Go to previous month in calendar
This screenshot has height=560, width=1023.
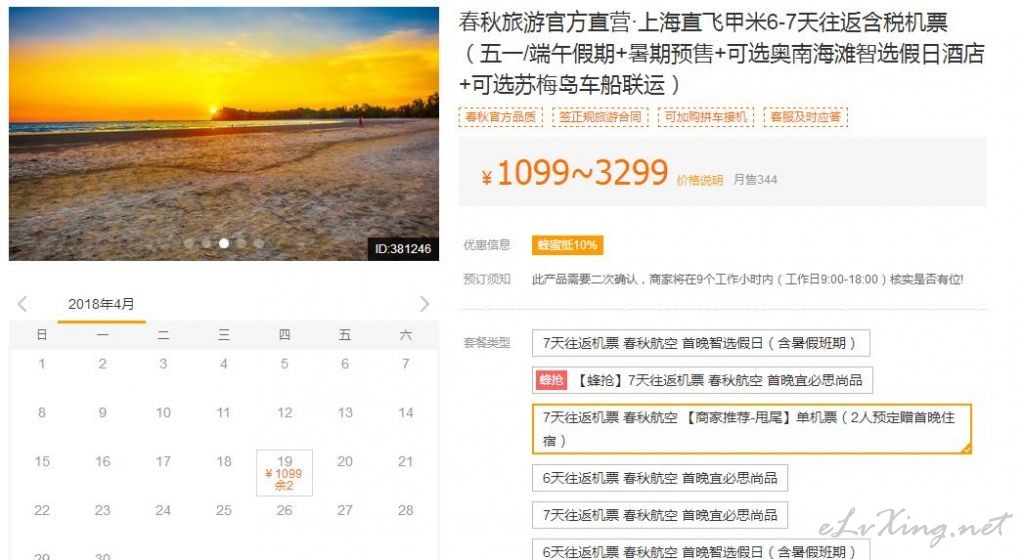point(23,303)
